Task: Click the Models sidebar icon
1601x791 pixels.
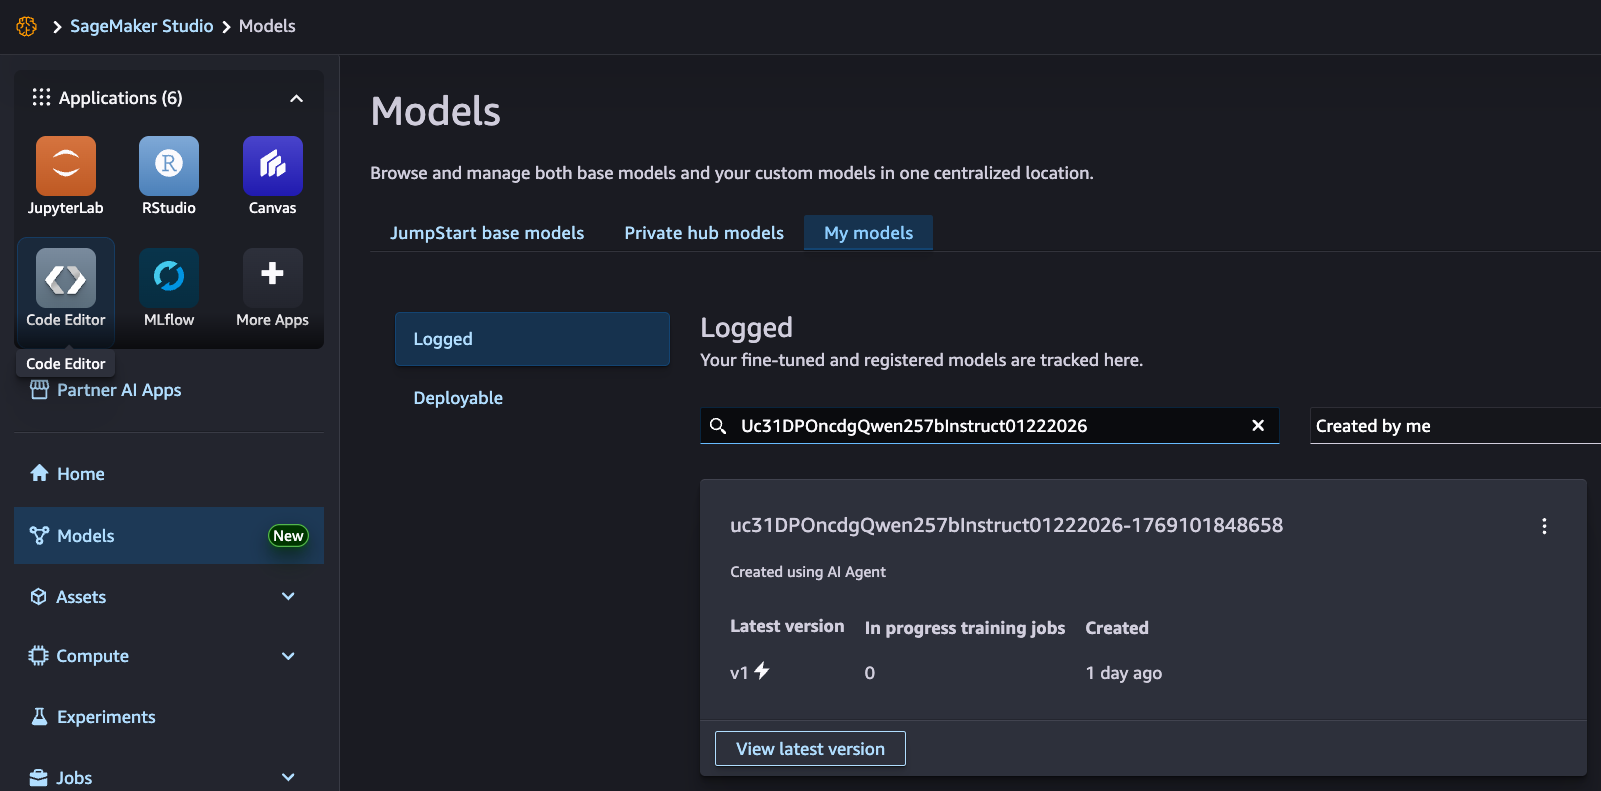Action: tap(39, 535)
